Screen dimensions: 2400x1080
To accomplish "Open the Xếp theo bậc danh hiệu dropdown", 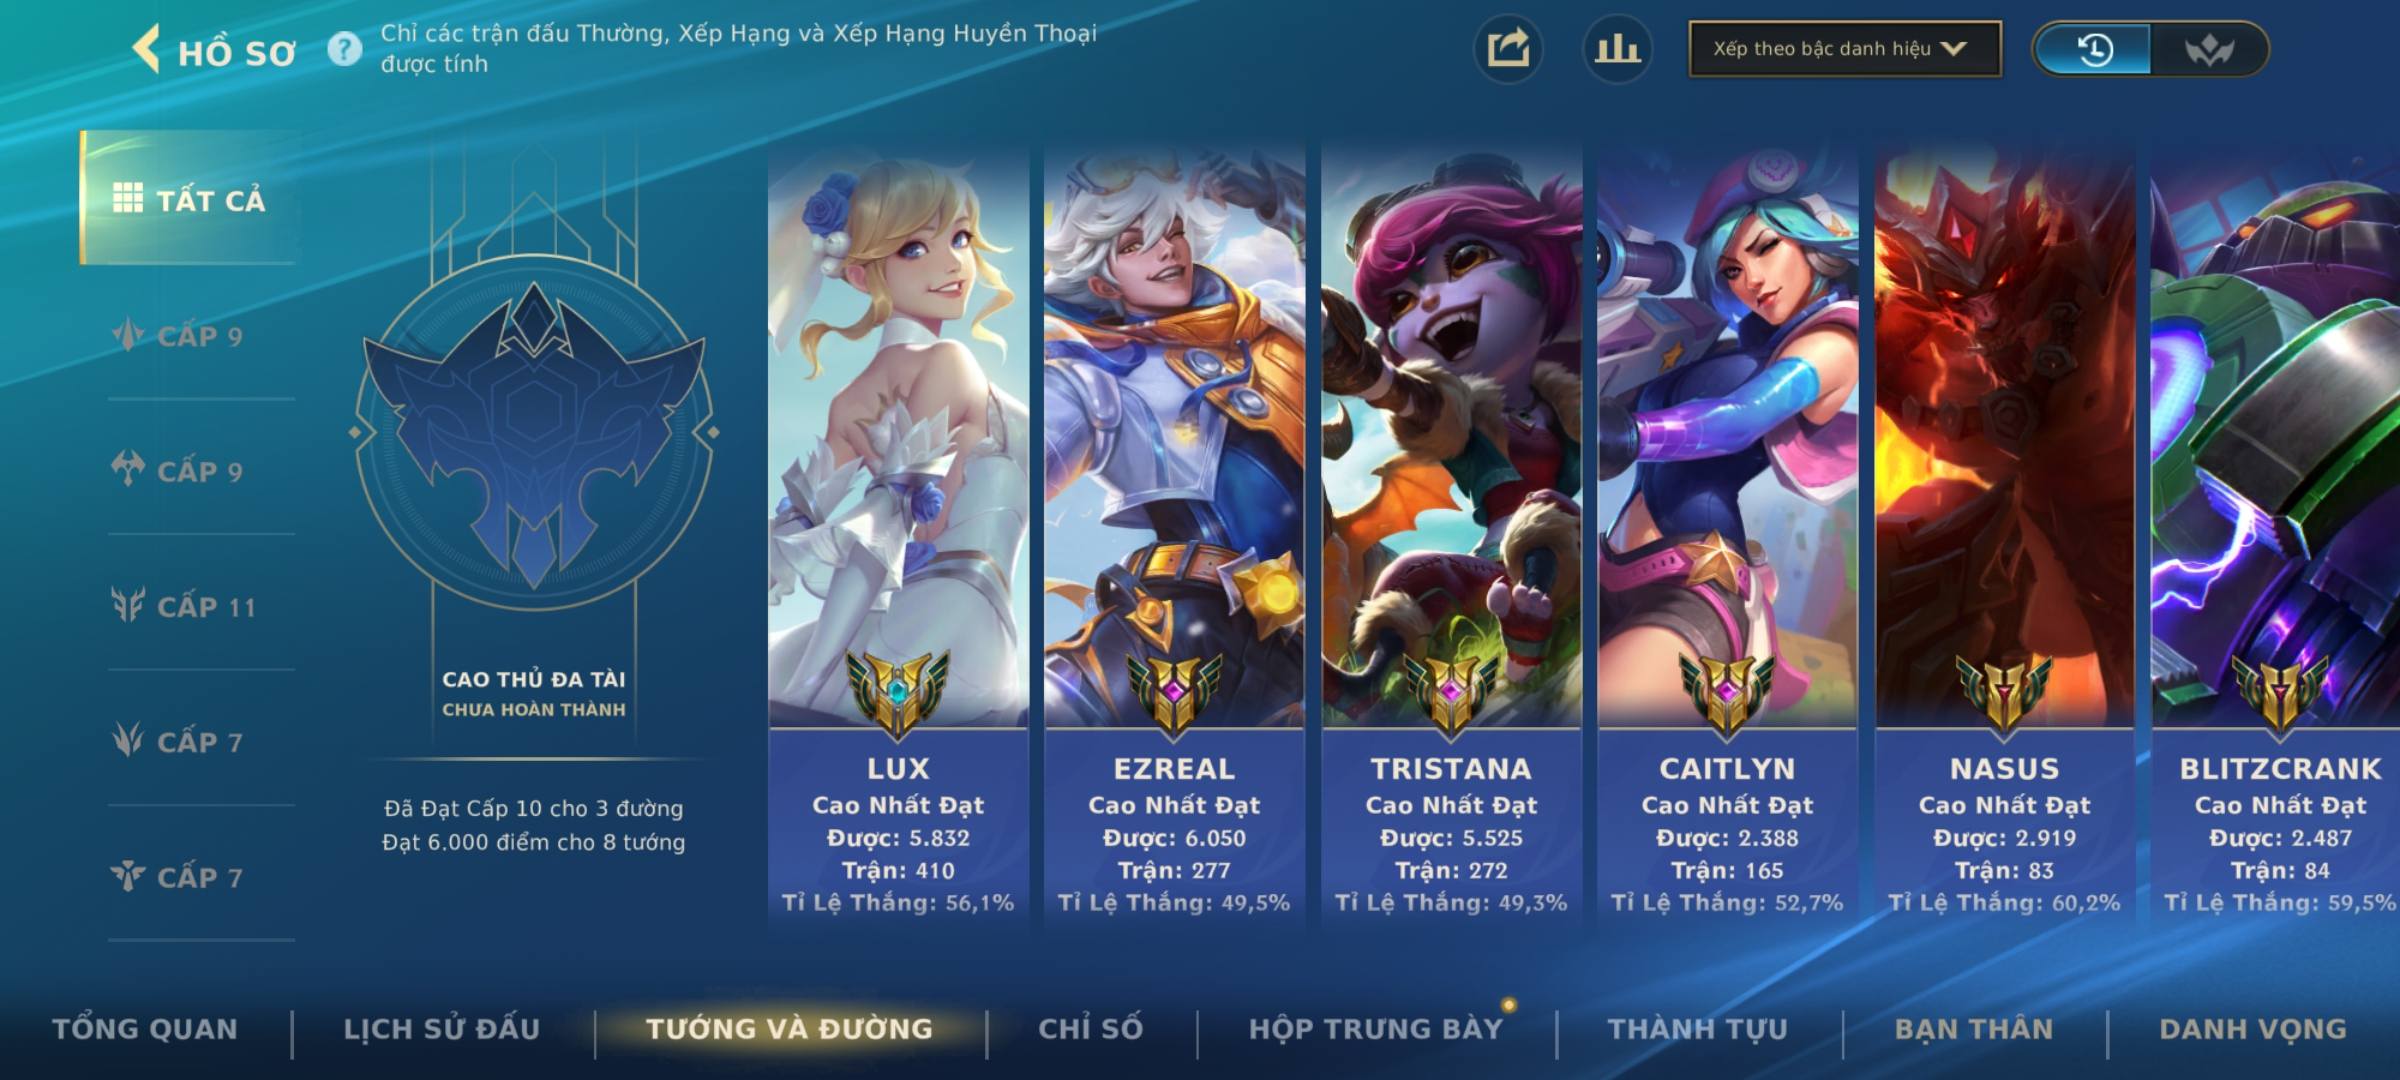I will pyautogui.click(x=1845, y=49).
